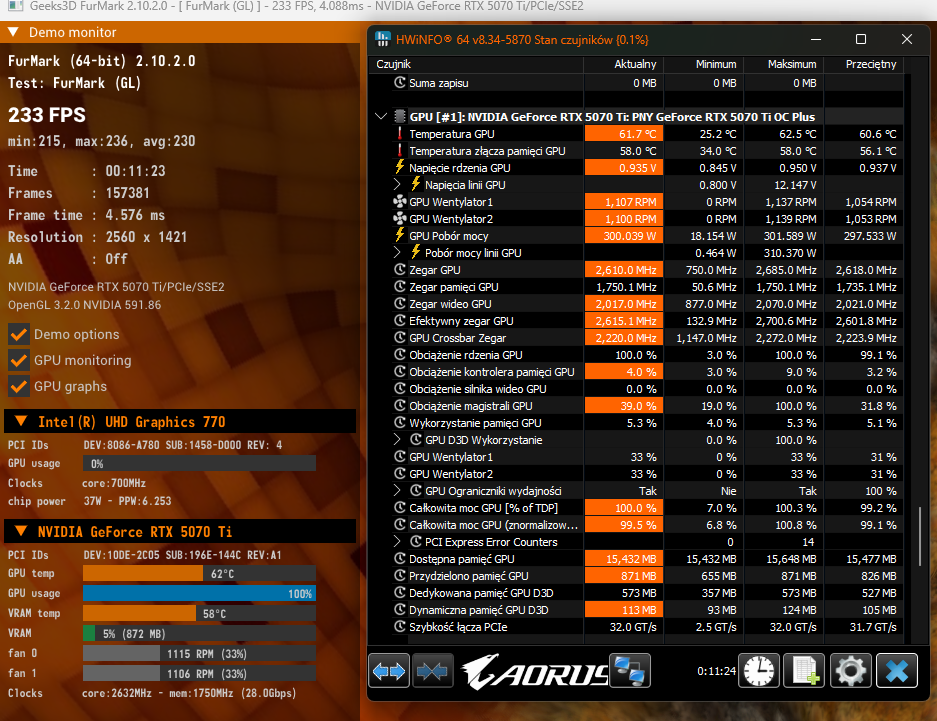
Task: Collapse the NVIDIA GeForce RTX 5070 Ti section
Action: pyautogui.click(x=21, y=531)
